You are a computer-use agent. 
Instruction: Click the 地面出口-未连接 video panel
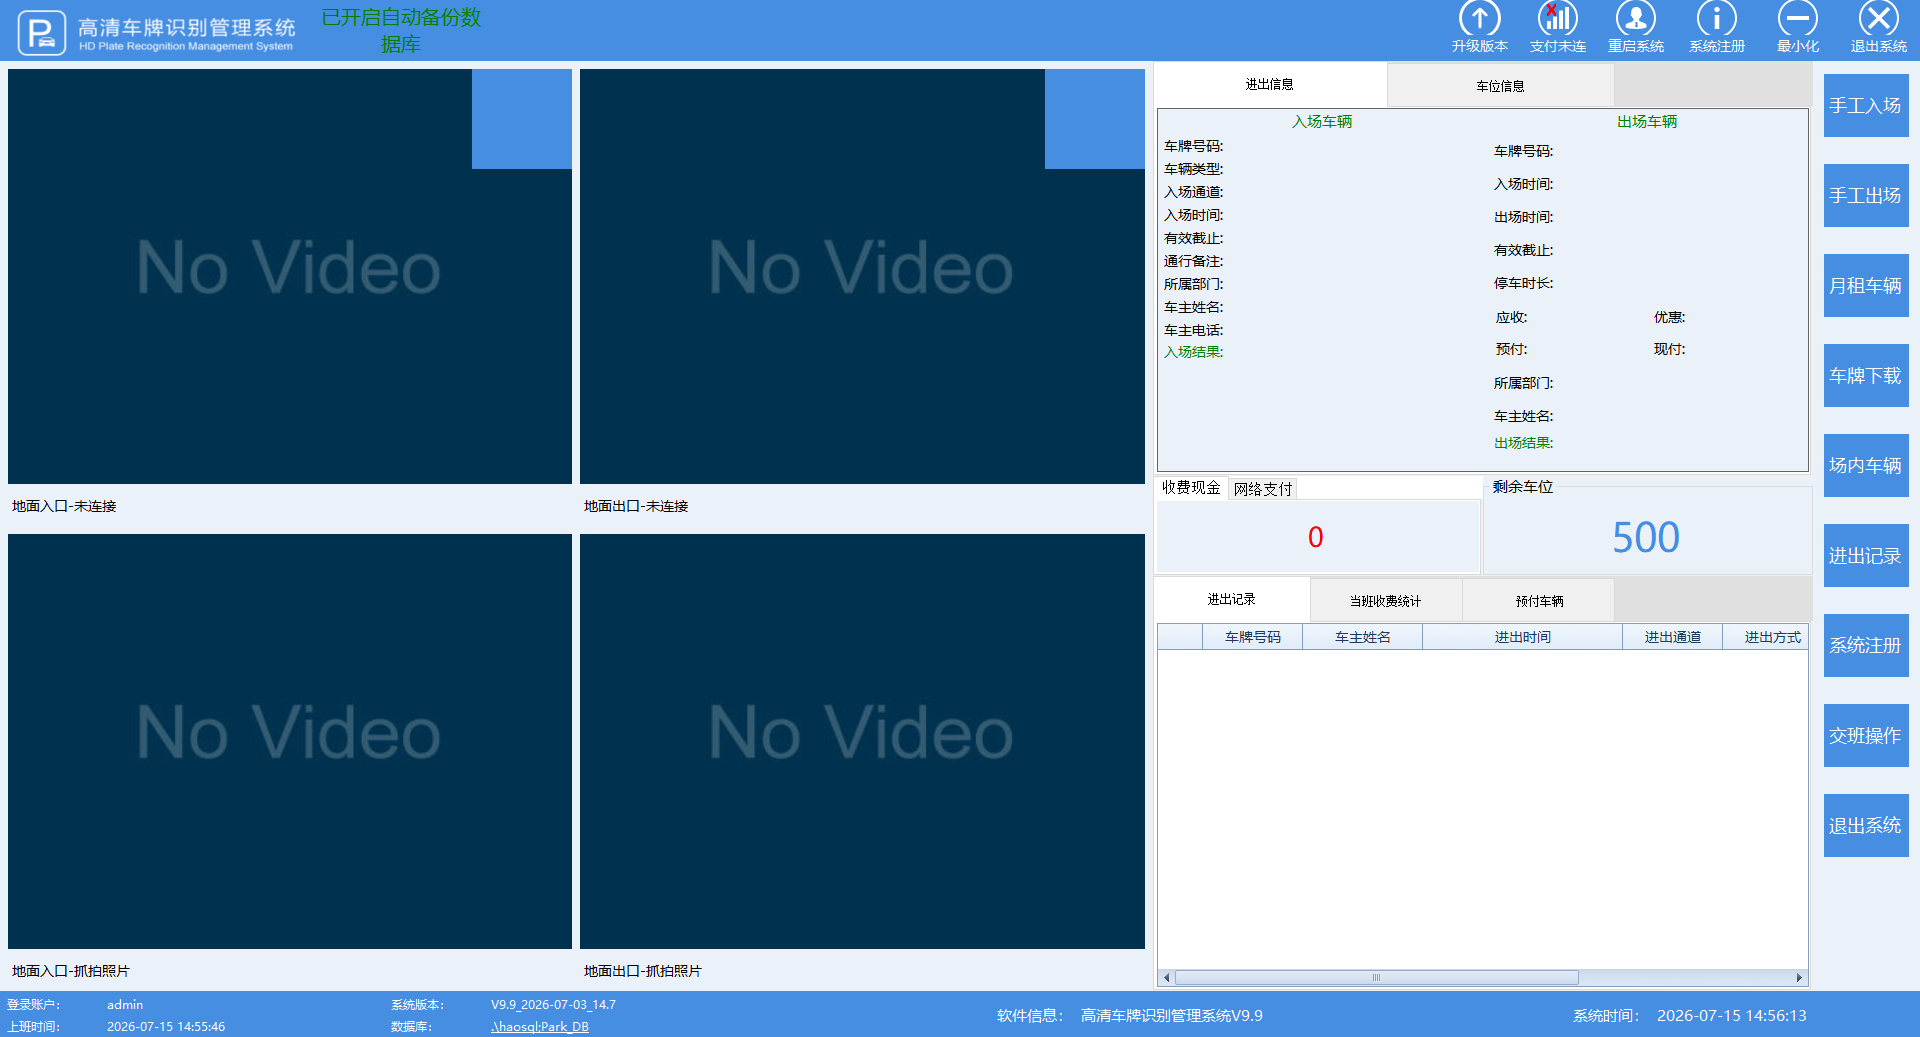pos(862,276)
